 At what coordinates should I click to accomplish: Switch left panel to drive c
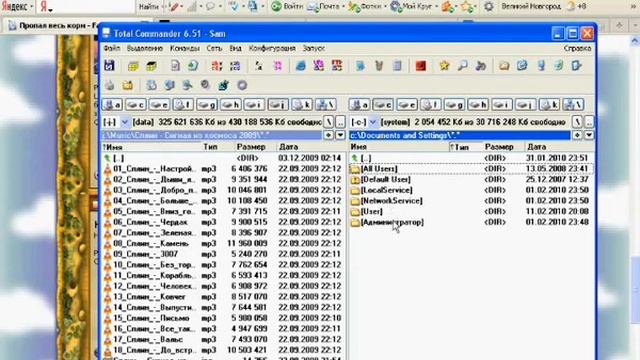point(136,105)
